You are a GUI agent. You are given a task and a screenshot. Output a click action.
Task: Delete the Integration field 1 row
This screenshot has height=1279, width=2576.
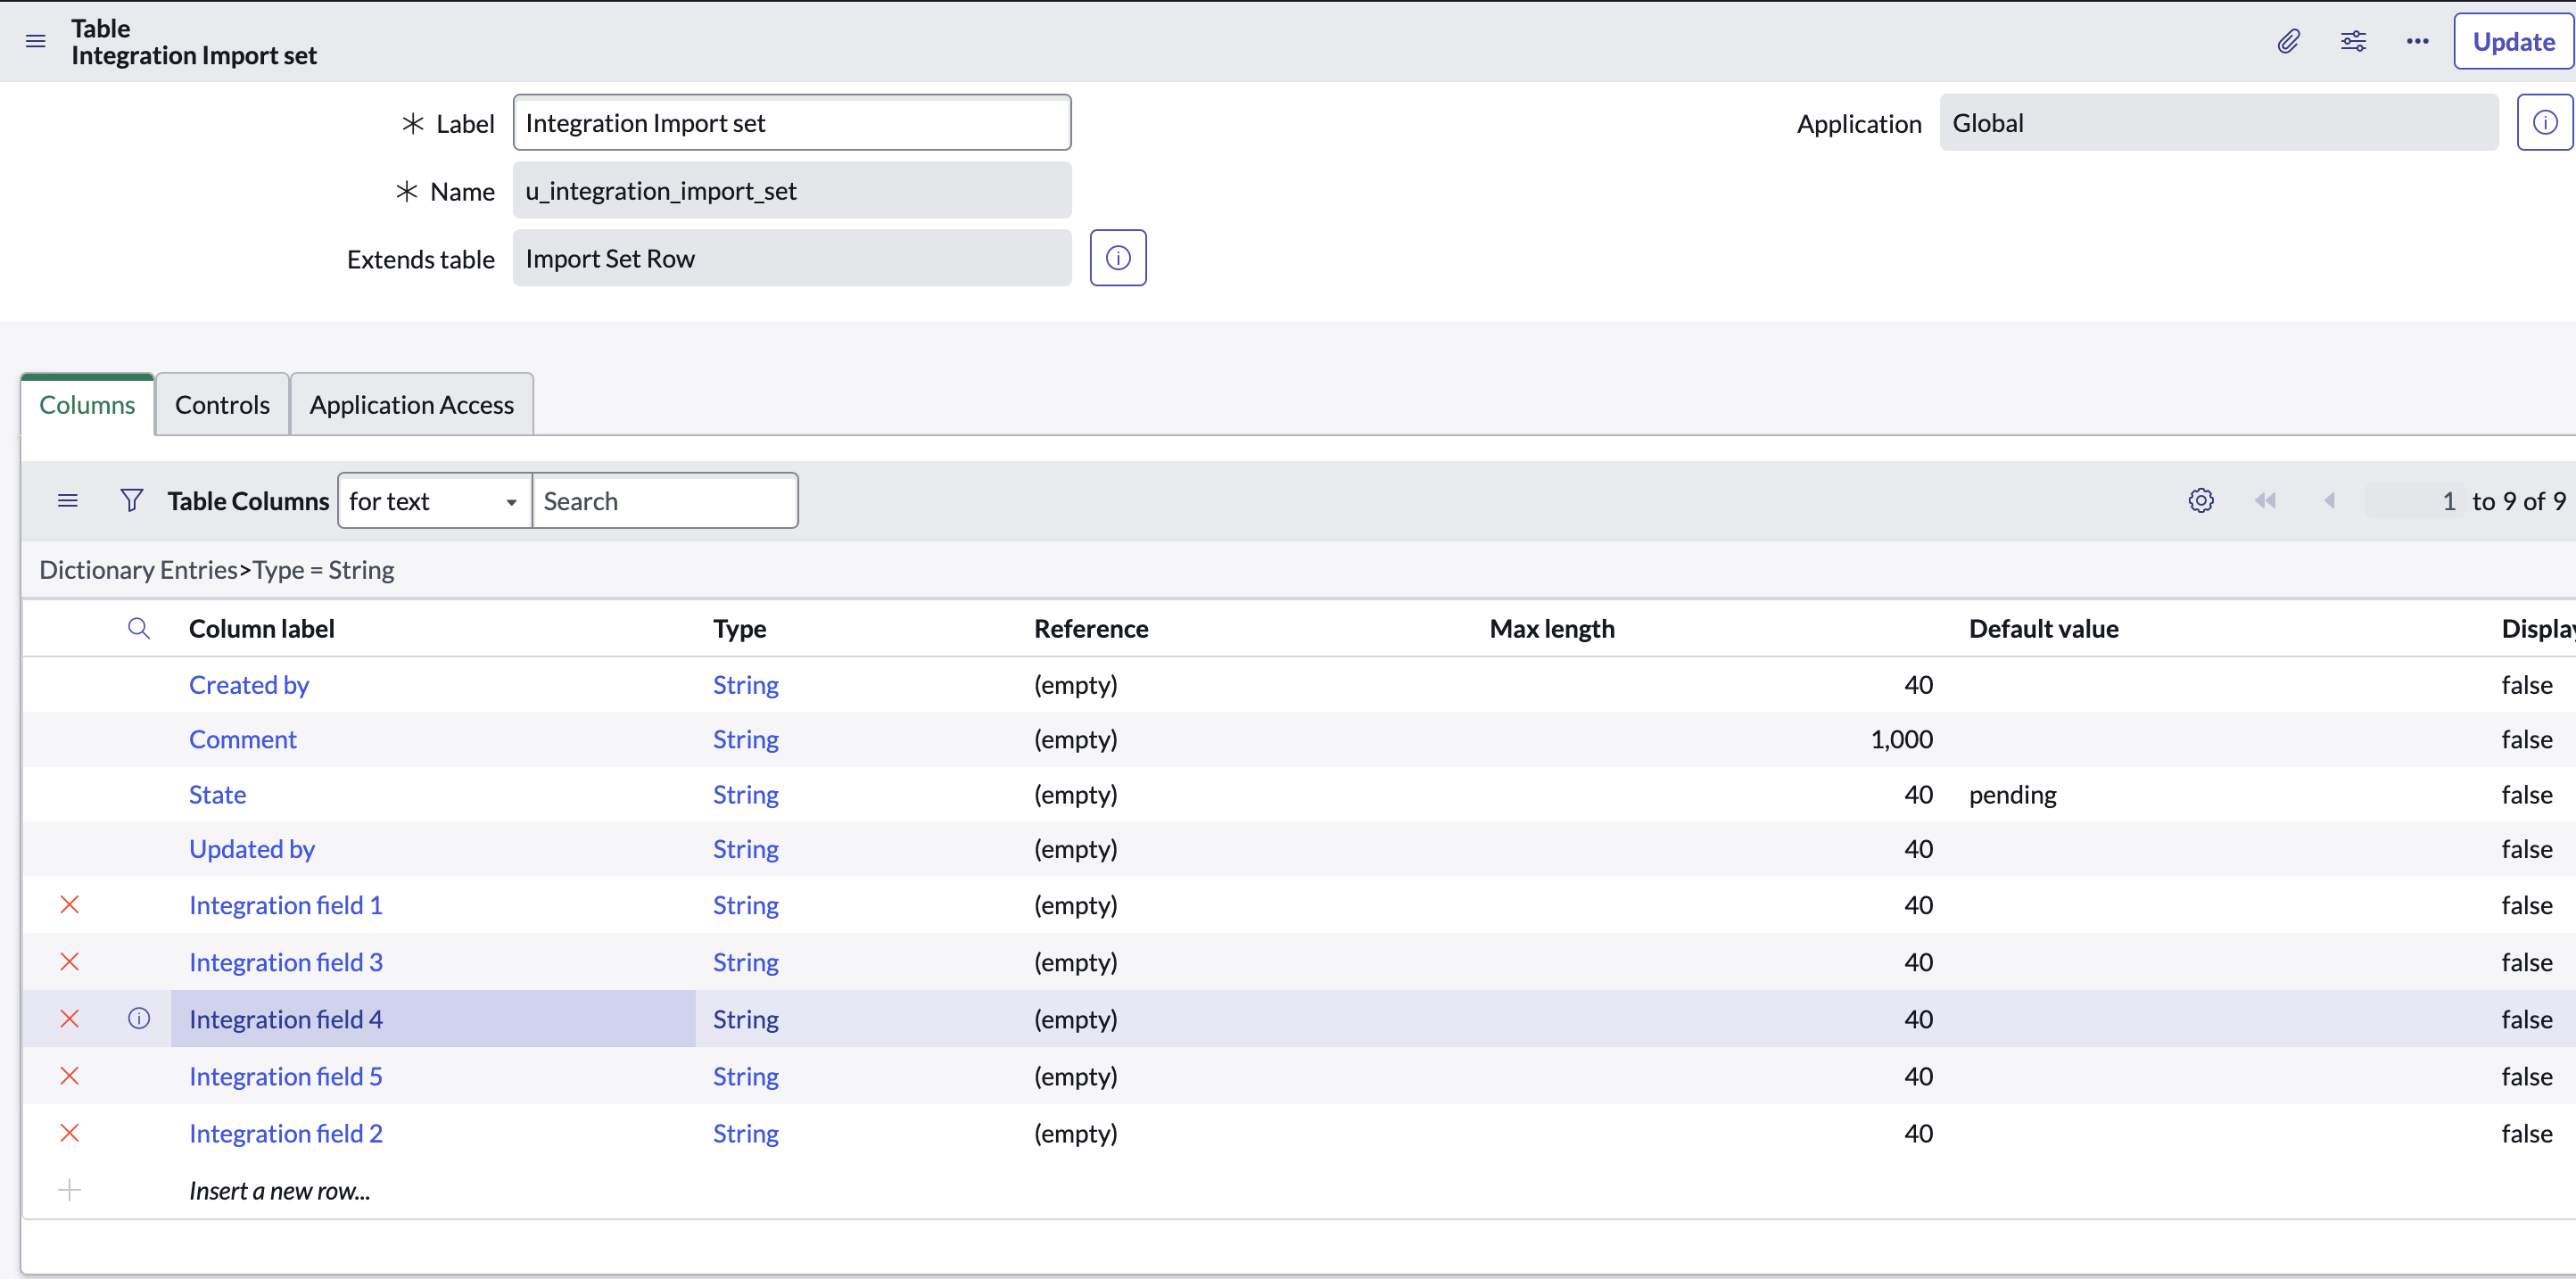tap(69, 905)
